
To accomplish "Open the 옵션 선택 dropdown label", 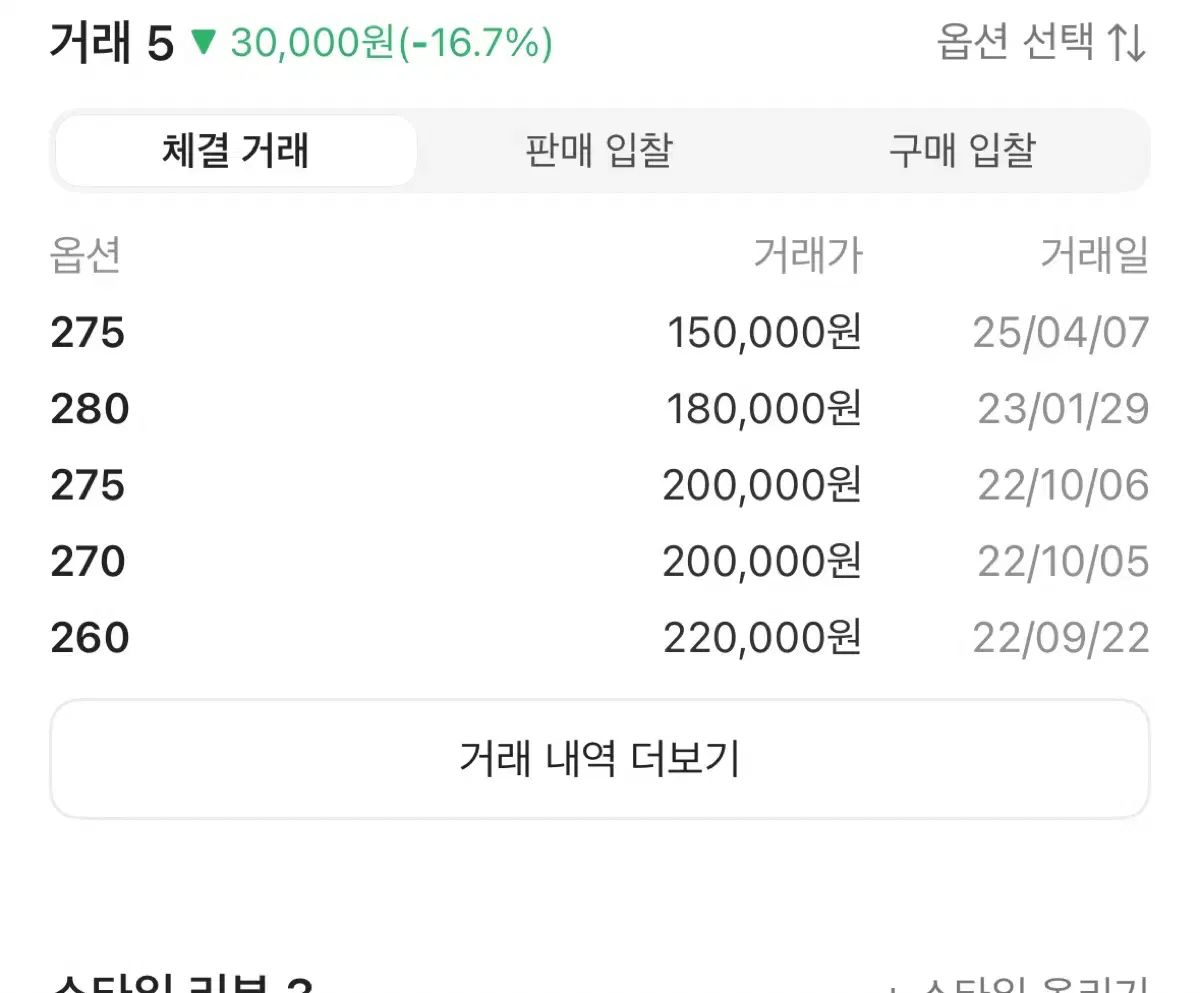I will click(1015, 44).
